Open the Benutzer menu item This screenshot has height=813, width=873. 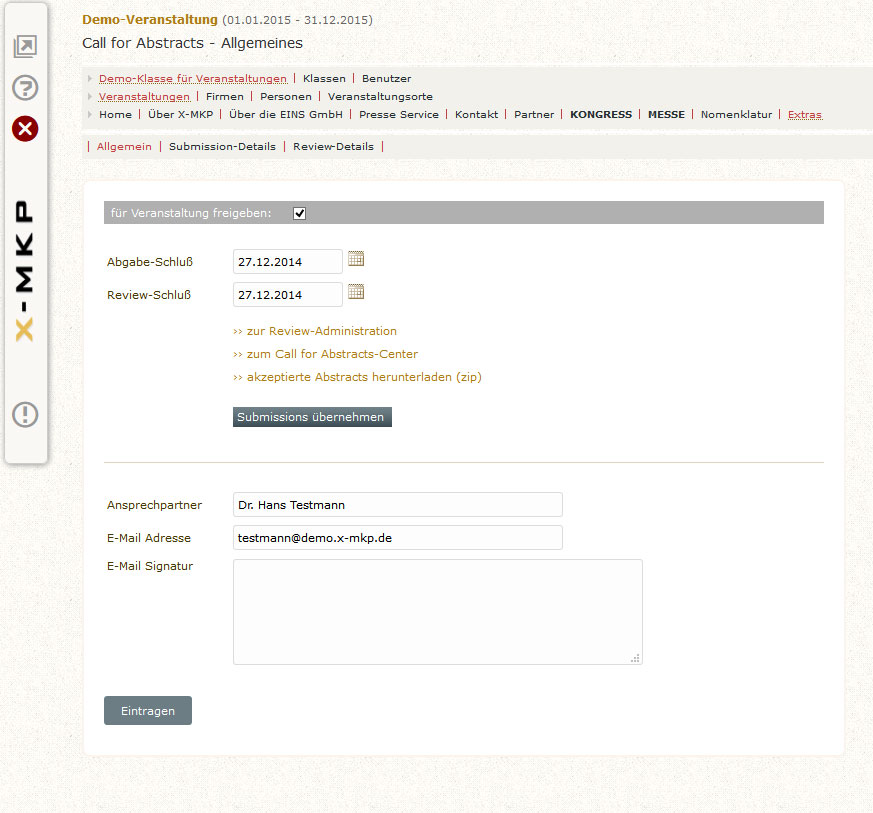(x=386, y=79)
